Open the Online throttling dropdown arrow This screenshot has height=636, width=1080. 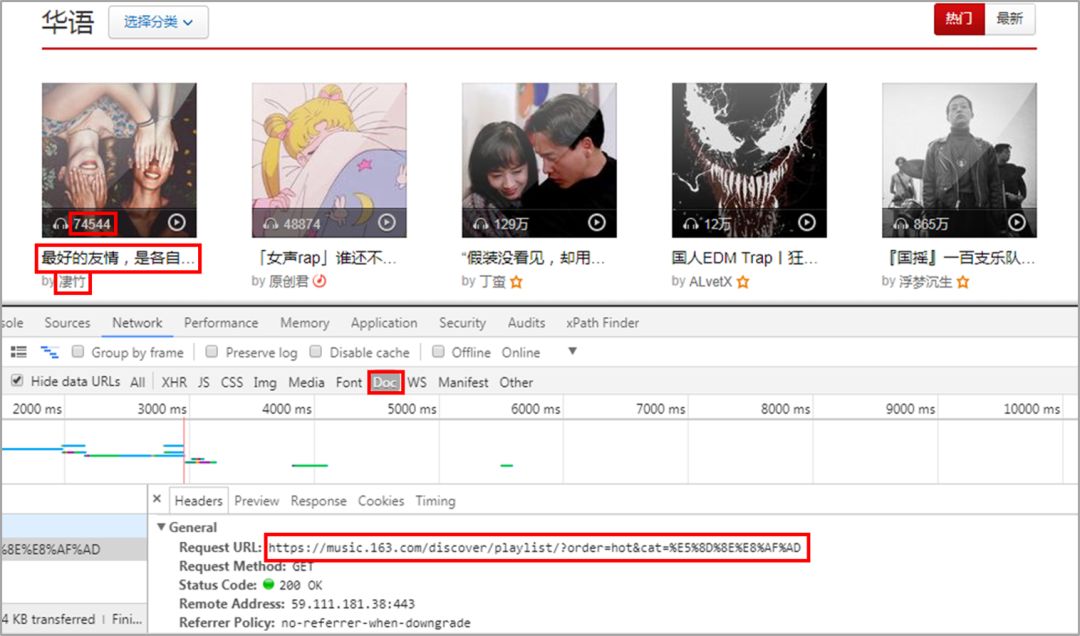click(x=572, y=351)
